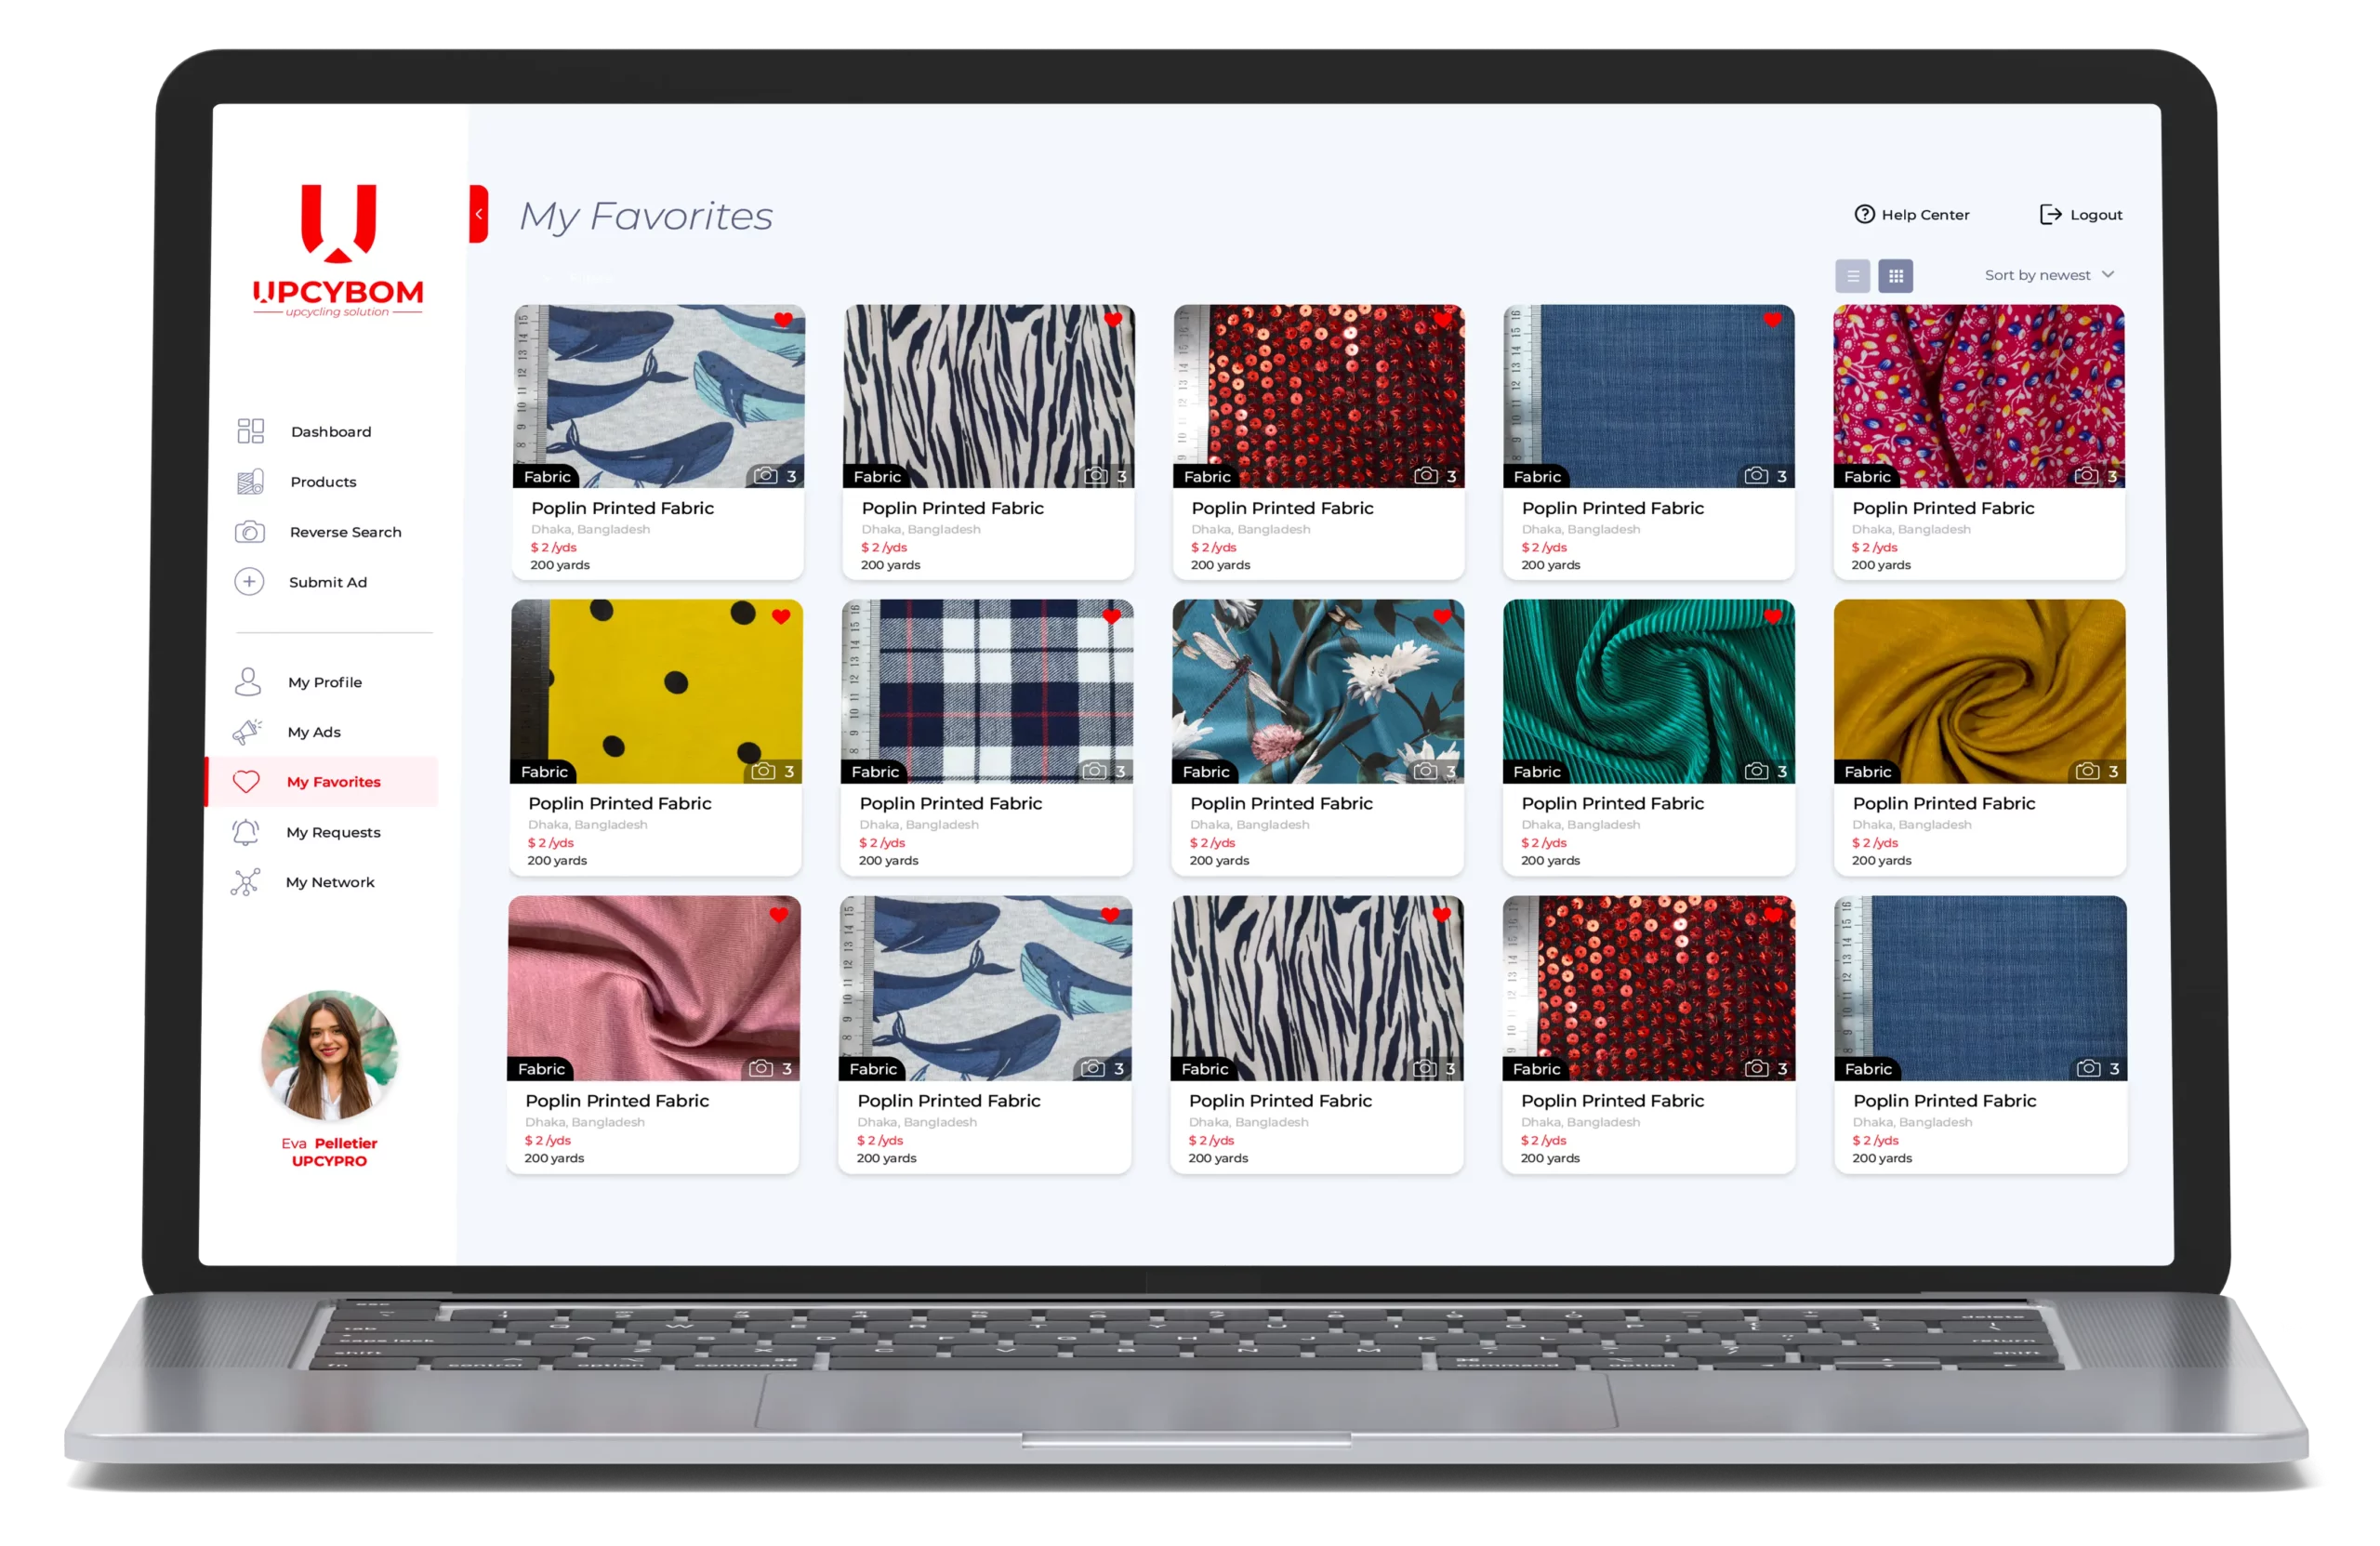2380x1546 pixels.
Task: Click the My Network nodes icon
Action: pos(245,882)
